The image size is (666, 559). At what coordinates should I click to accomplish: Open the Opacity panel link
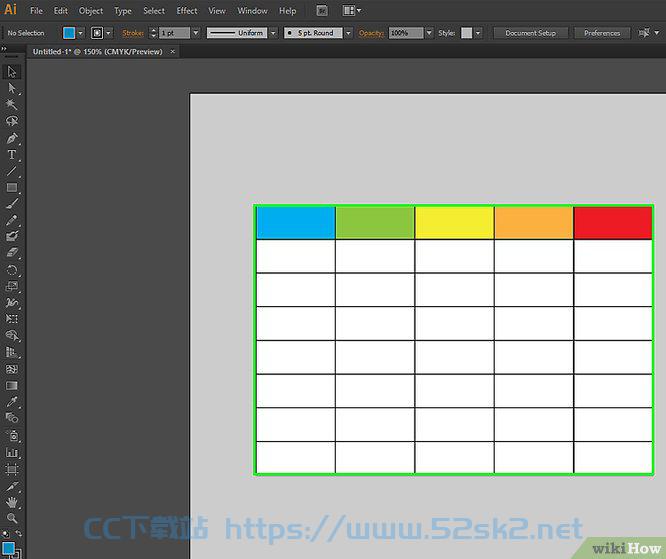[x=371, y=33]
